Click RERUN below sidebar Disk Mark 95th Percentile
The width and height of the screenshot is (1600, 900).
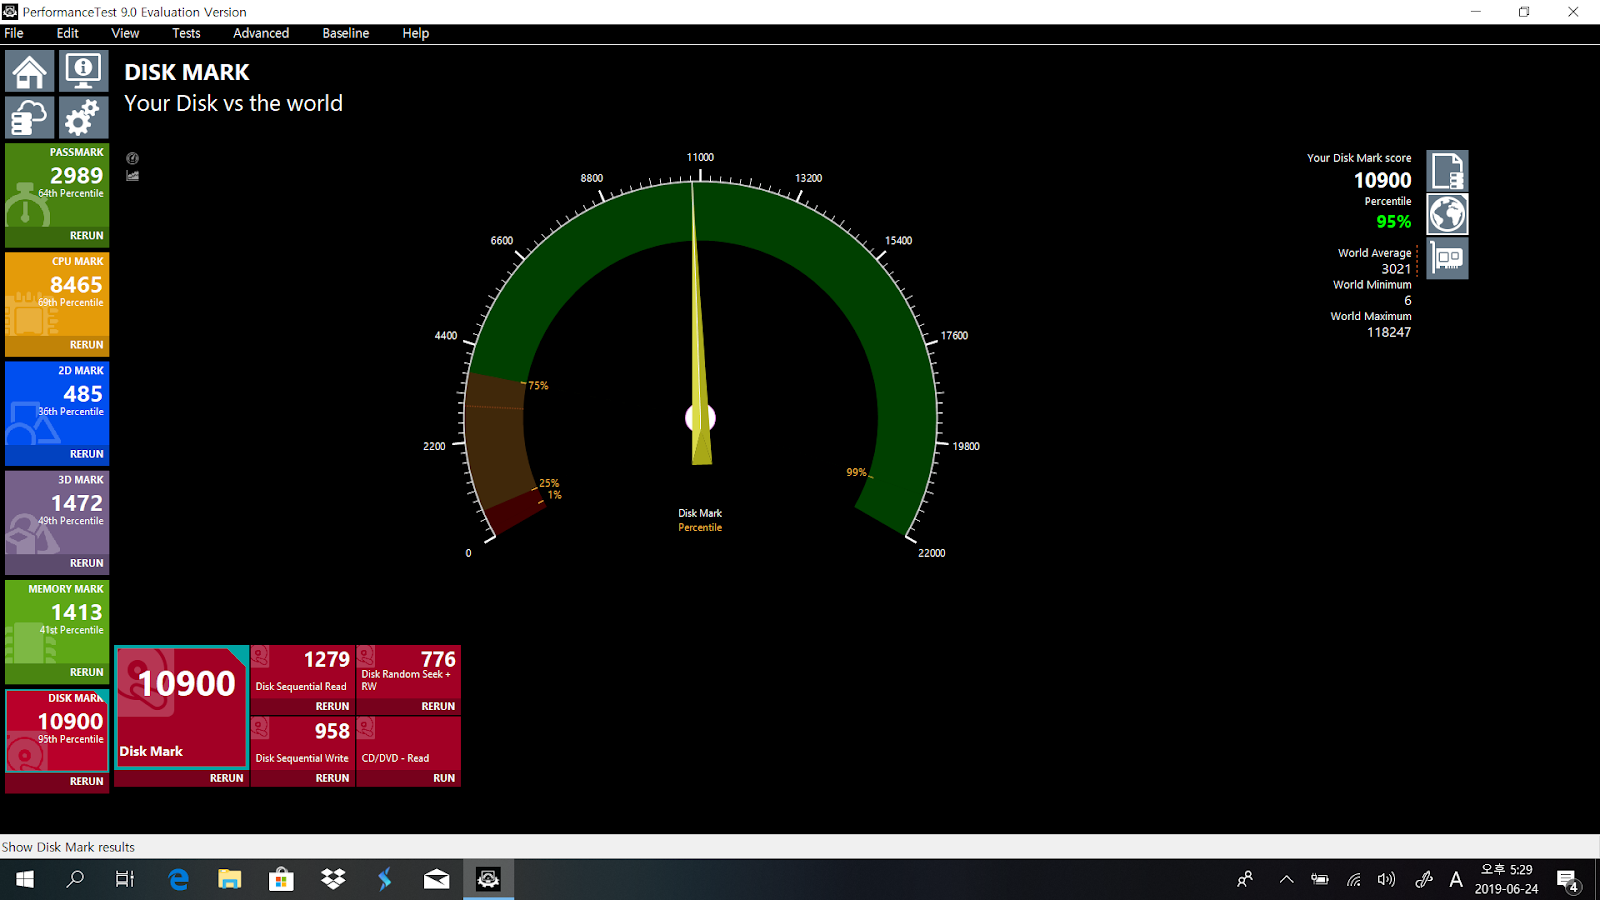(86, 782)
